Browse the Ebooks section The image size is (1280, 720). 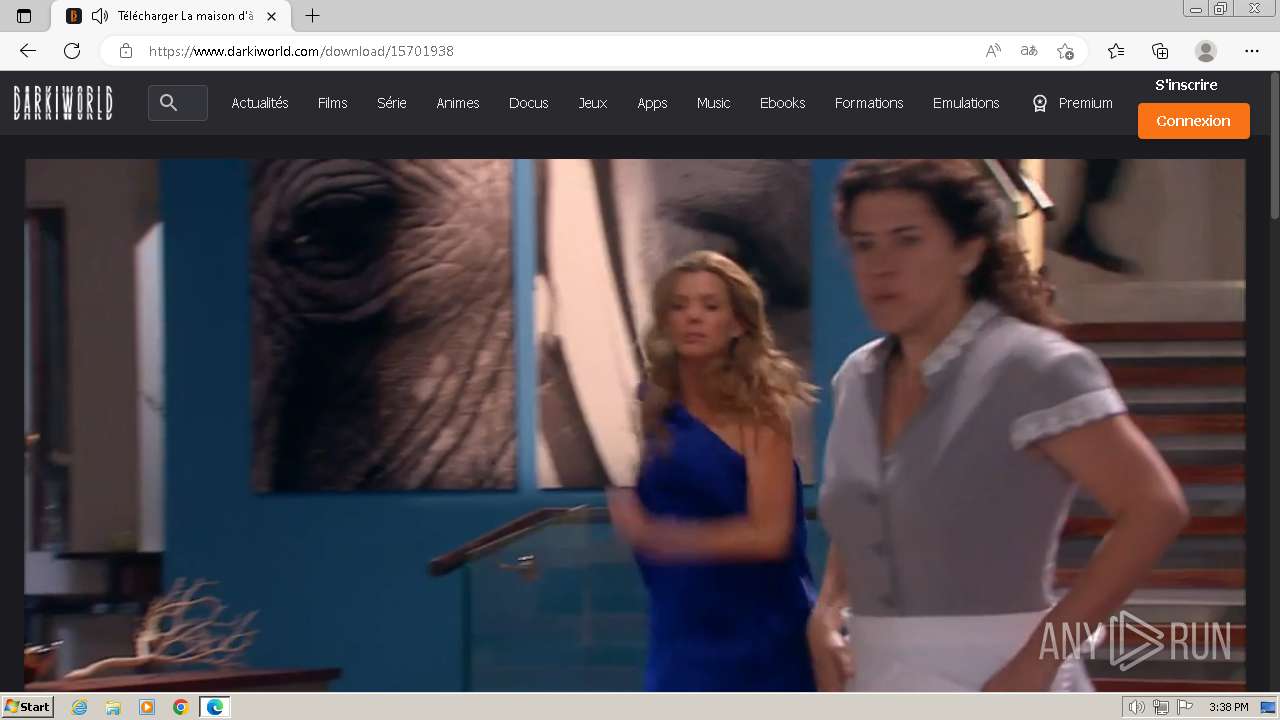click(782, 103)
